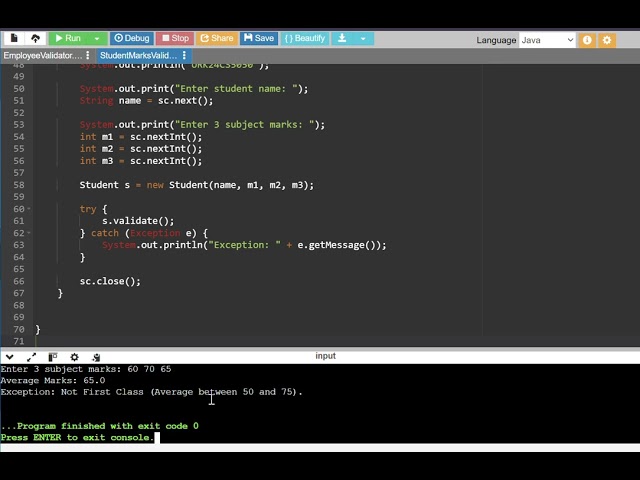Viewport: 640px width, 480px height.
Task: Open the download options dropdown arrow
Action: 363,38
